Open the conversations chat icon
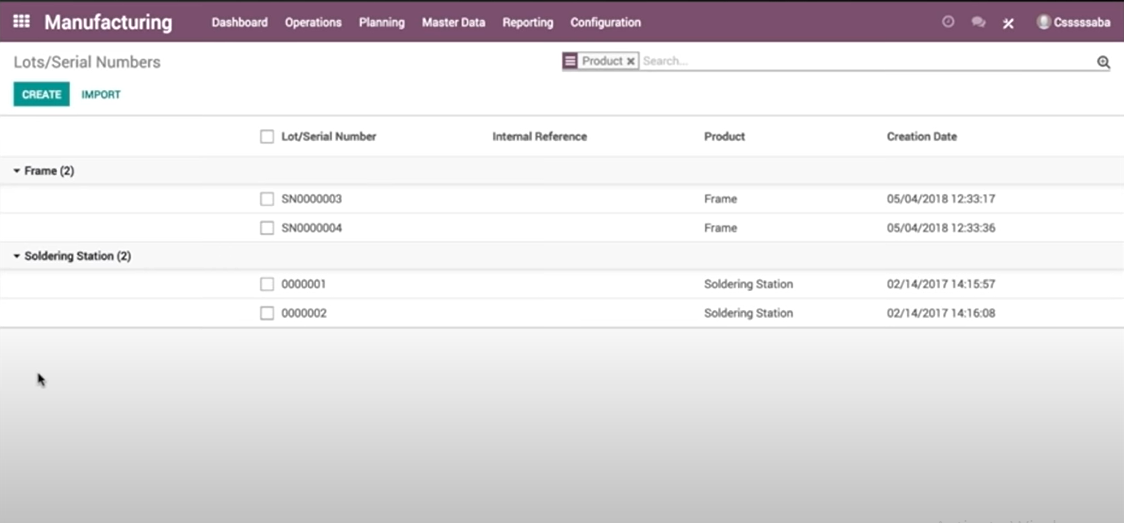 [978, 22]
